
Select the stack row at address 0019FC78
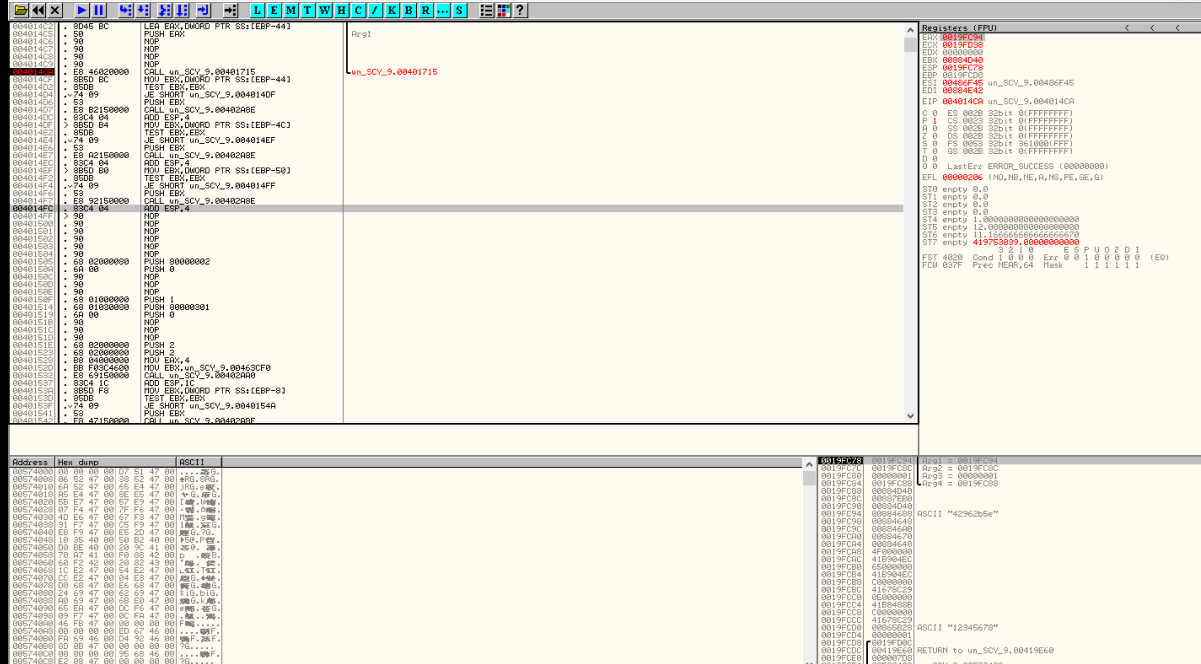coord(1010,461)
